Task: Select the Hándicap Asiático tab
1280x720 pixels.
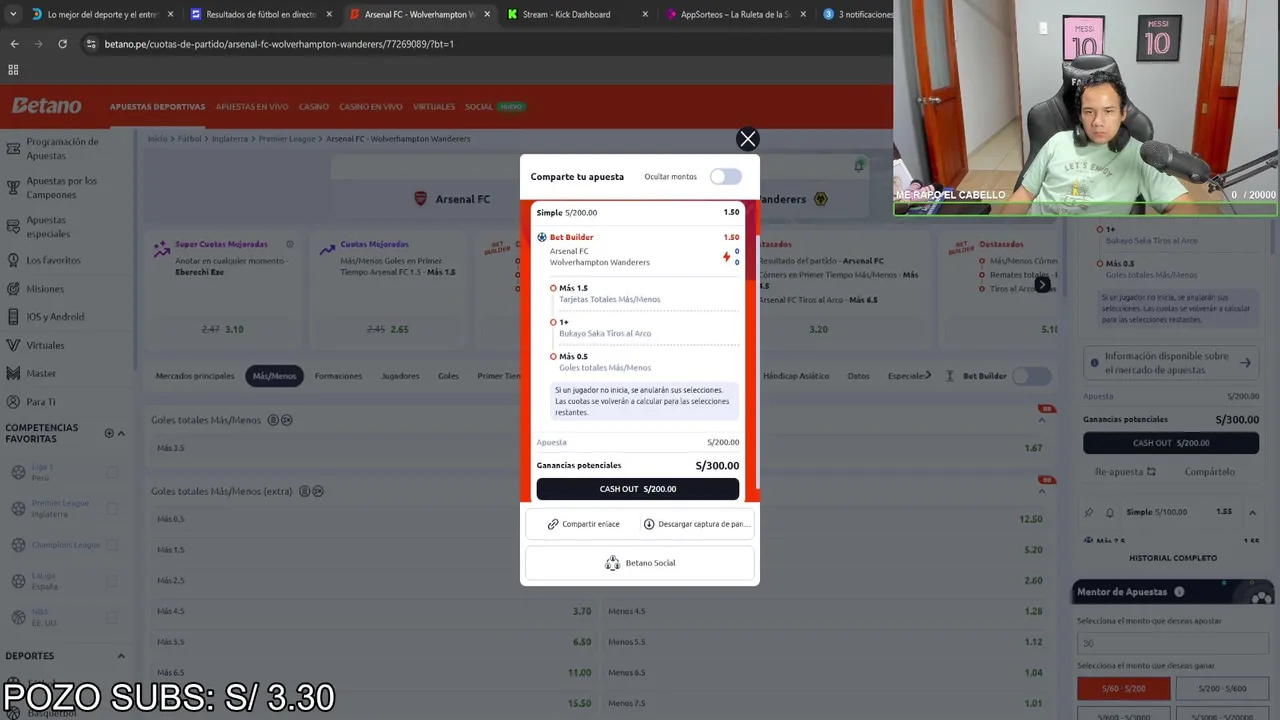Action: tap(796, 376)
